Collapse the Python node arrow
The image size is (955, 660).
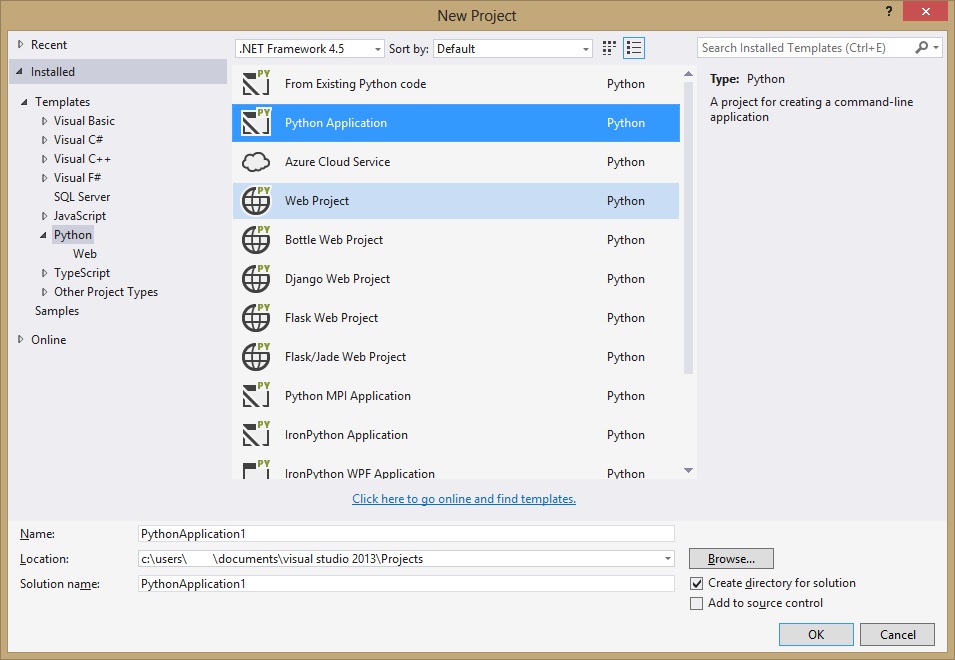[x=43, y=235]
